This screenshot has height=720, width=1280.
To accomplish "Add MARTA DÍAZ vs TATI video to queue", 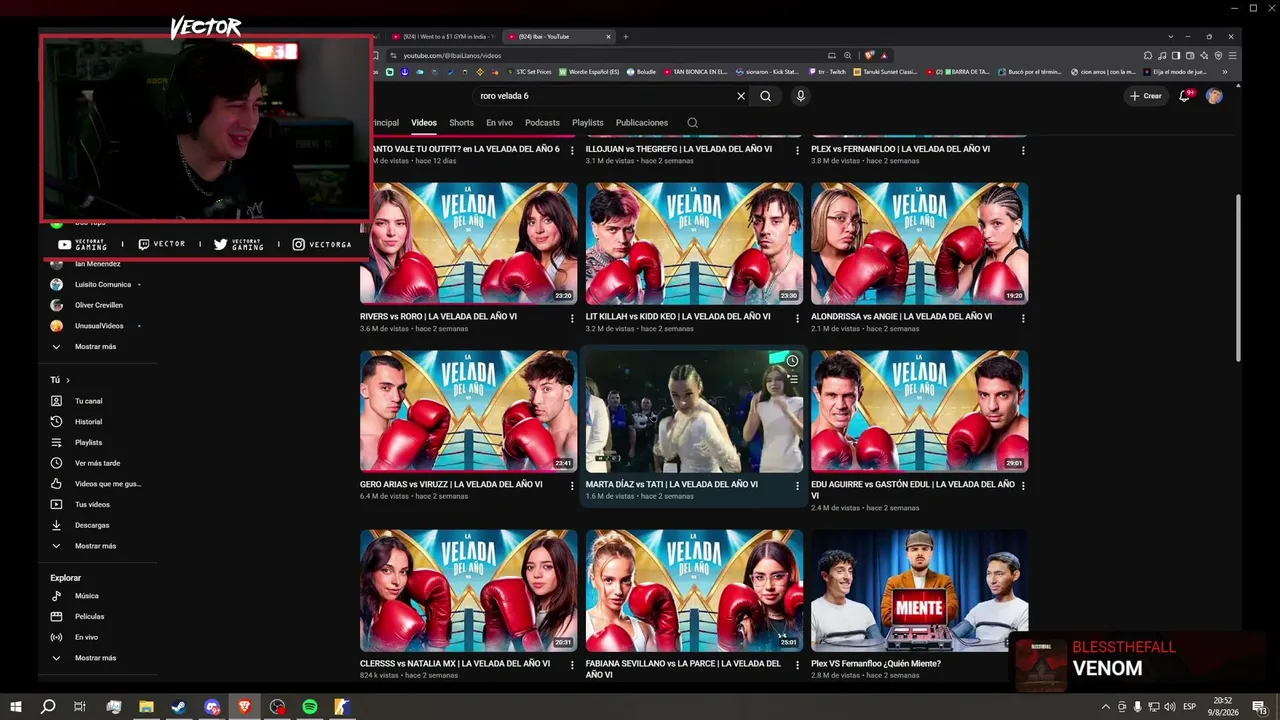I will click(792, 380).
